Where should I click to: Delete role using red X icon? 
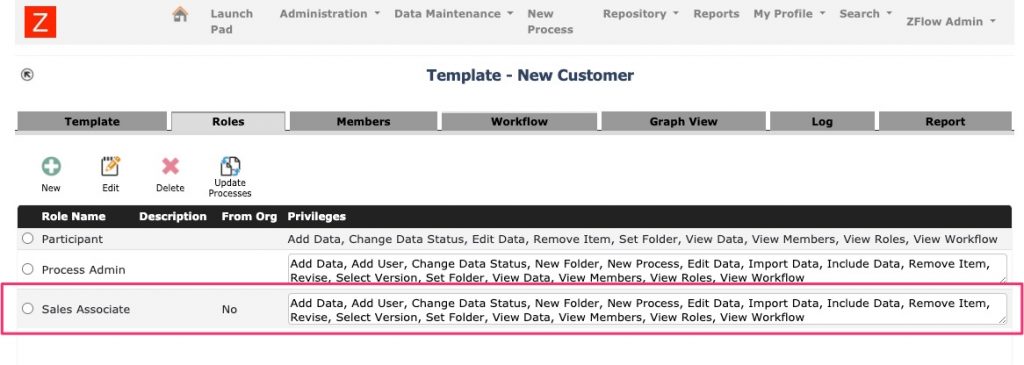pyautogui.click(x=170, y=167)
